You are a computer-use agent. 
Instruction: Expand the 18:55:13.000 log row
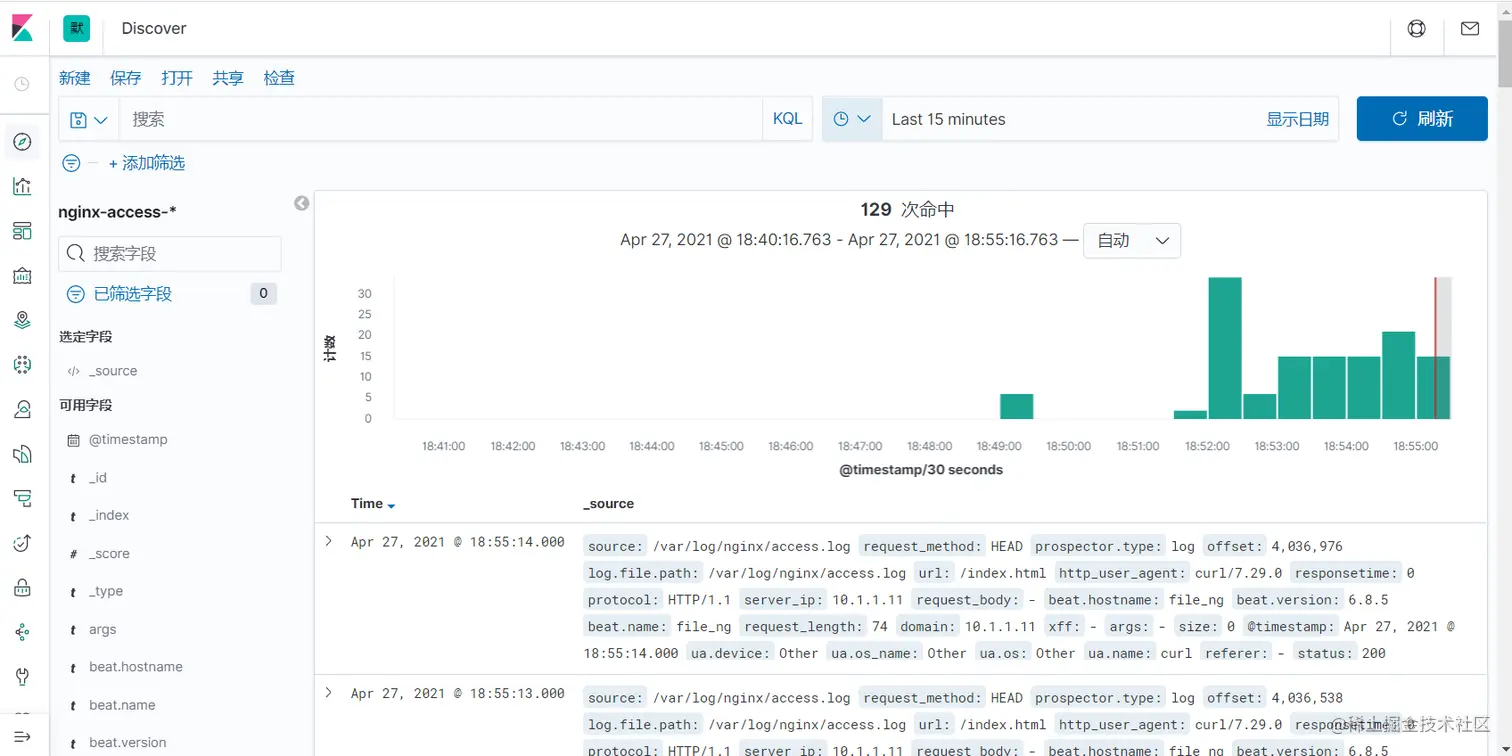(328, 692)
